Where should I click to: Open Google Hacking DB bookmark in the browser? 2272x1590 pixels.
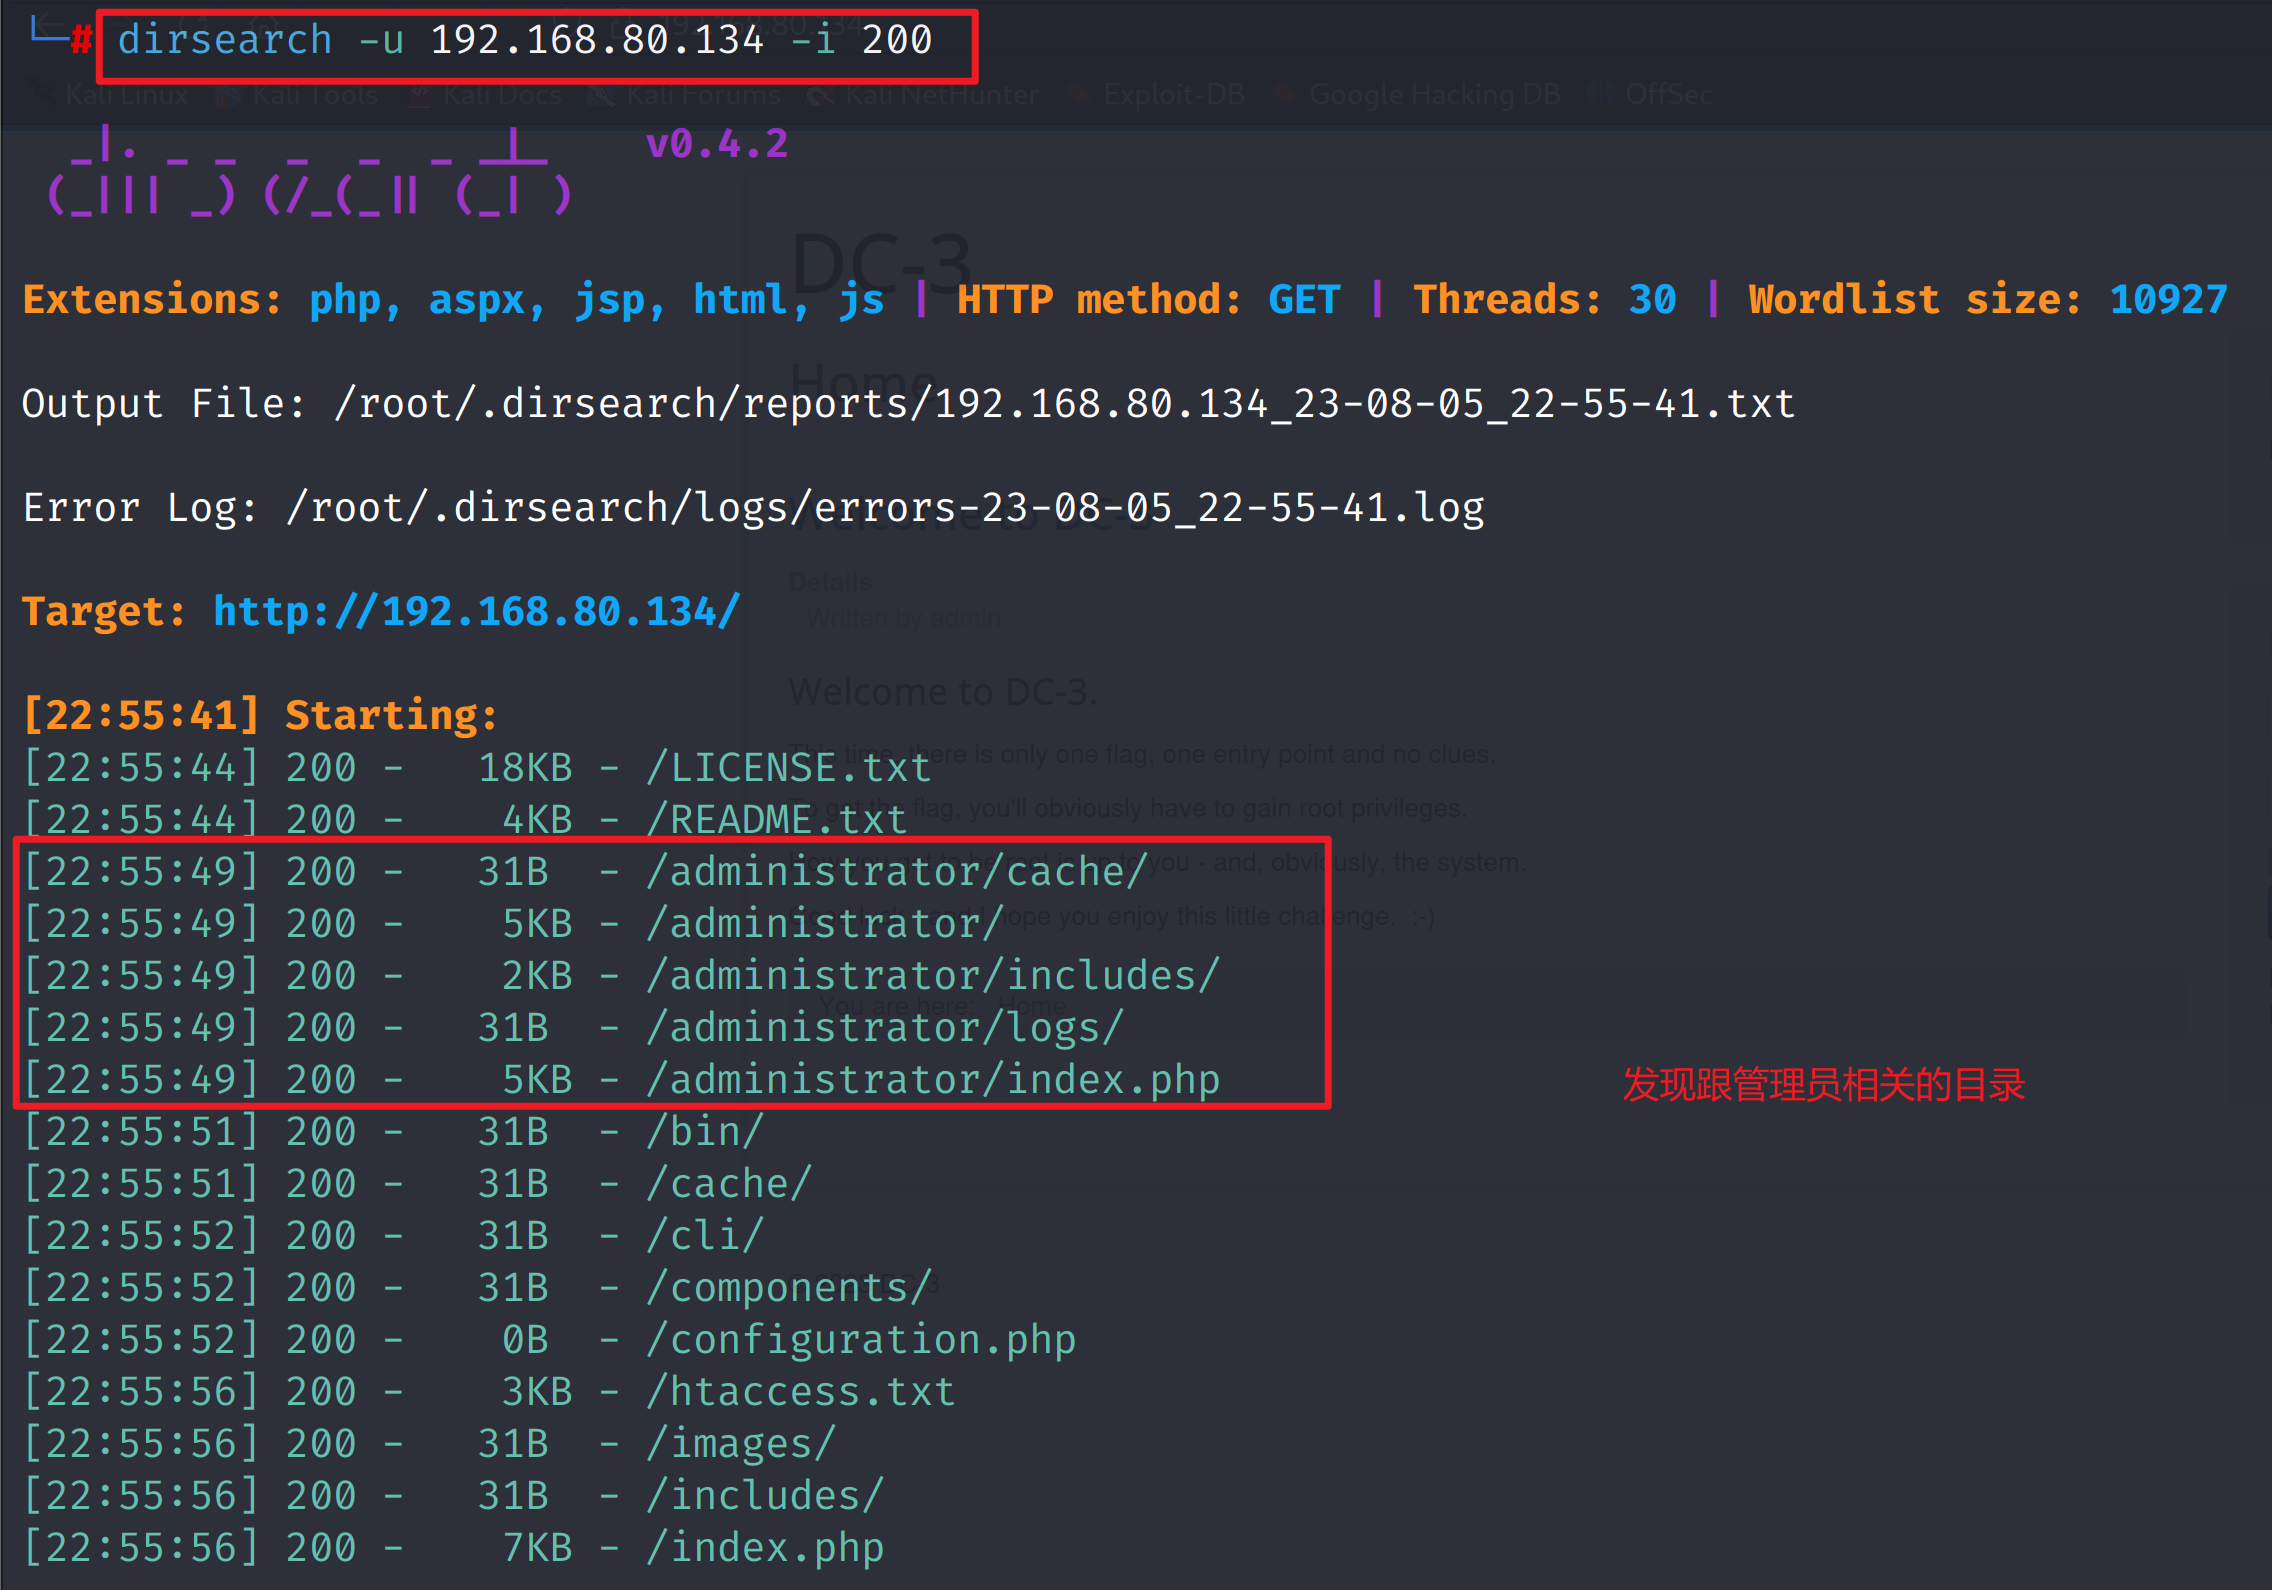coord(1418,95)
